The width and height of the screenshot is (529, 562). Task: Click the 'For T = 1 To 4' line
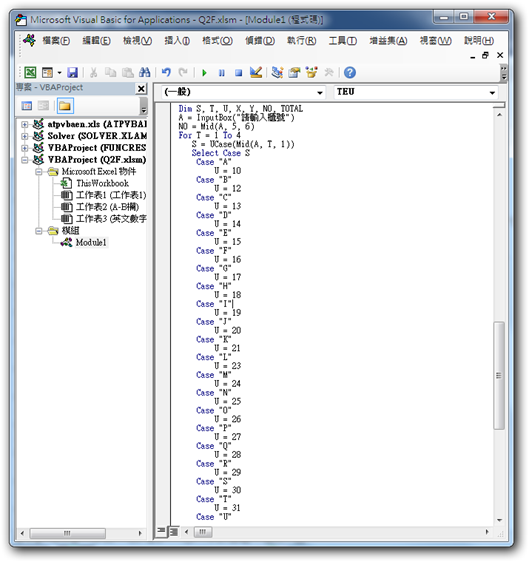(209, 135)
